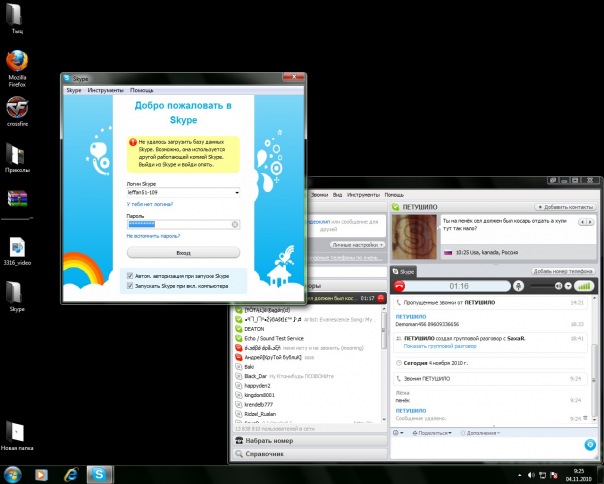Image resolution: width=604 pixels, height=484 pixels.
Task: Open Internet Explorer from taskbar
Action: coord(70,474)
